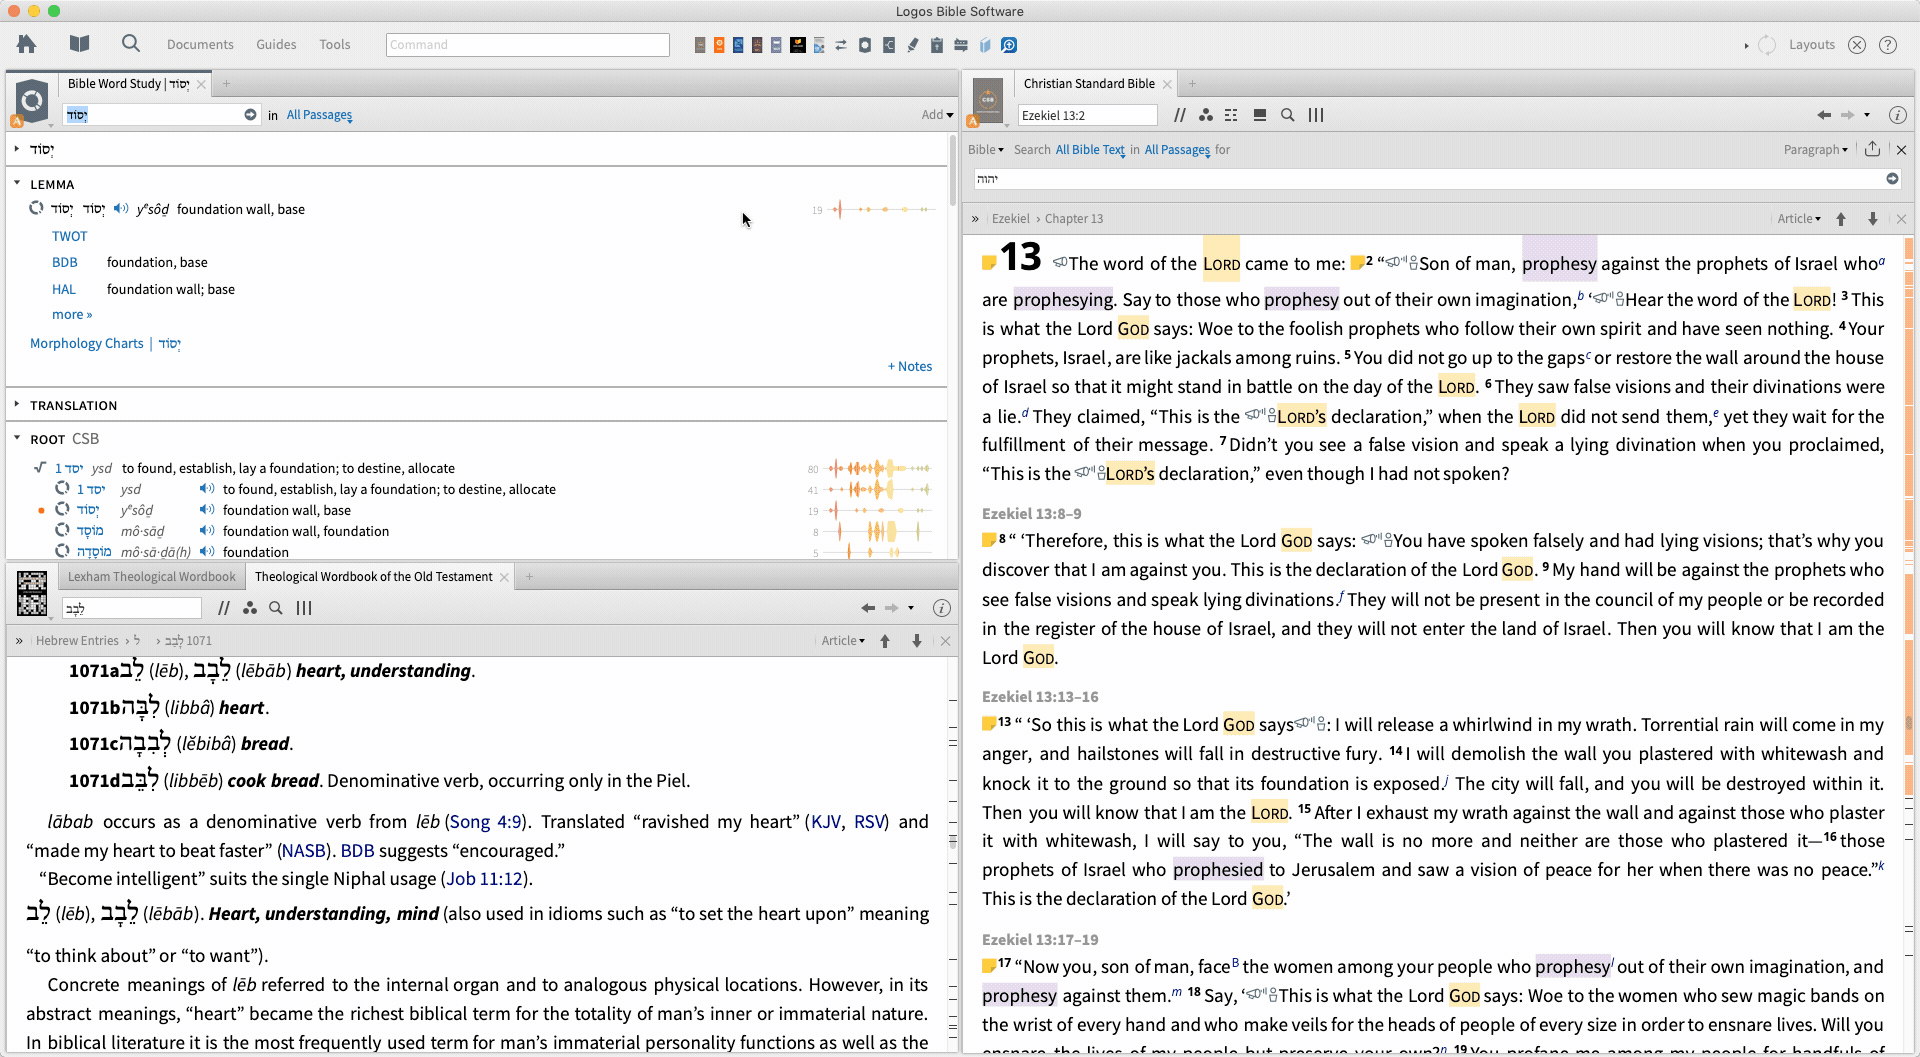Open the Bible search type dropdown

click(x=986, y=150)
